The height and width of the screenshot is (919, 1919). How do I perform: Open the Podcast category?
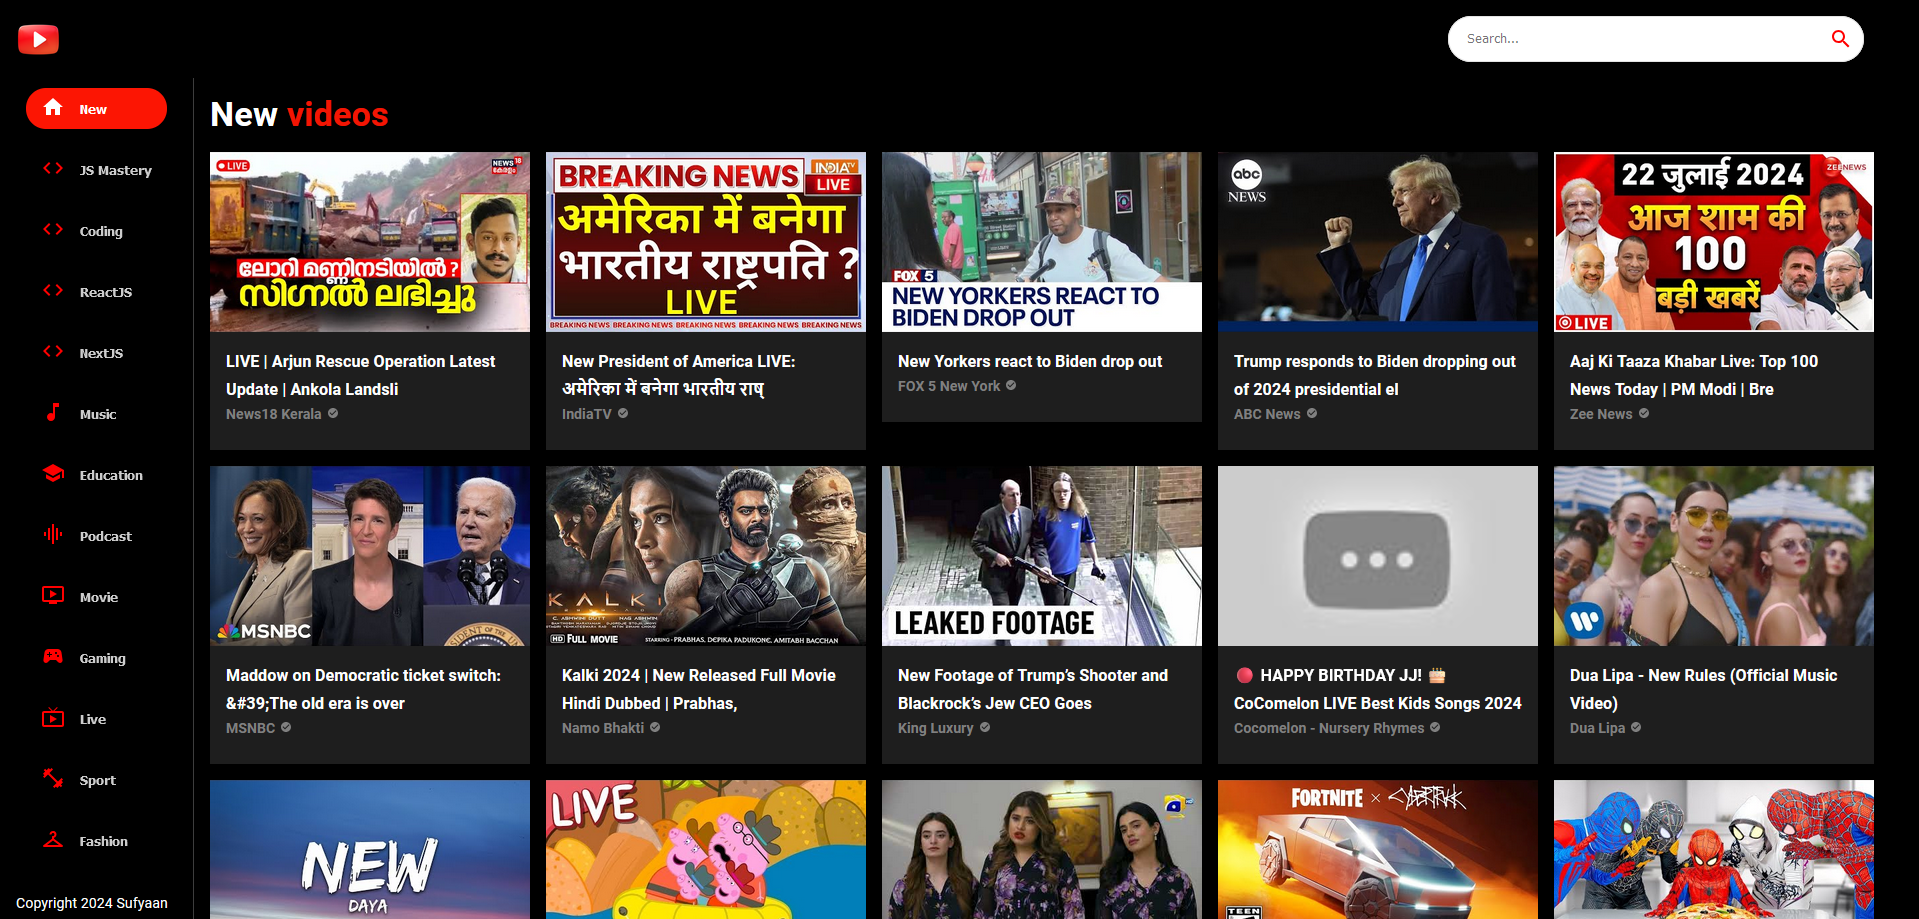point(96,536)
